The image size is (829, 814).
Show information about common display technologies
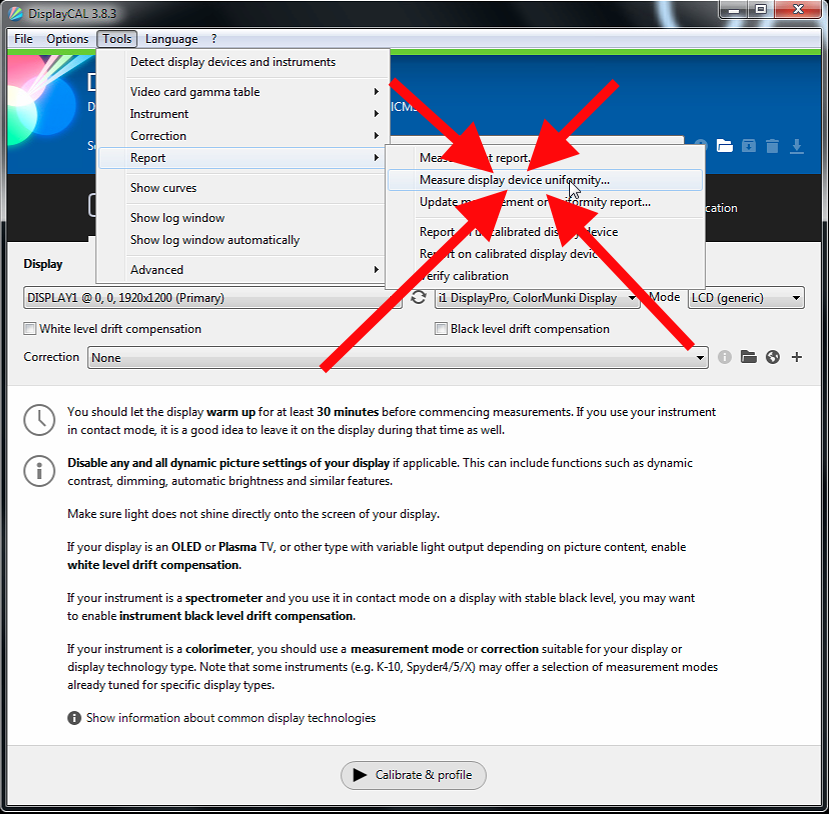(230, 718)
